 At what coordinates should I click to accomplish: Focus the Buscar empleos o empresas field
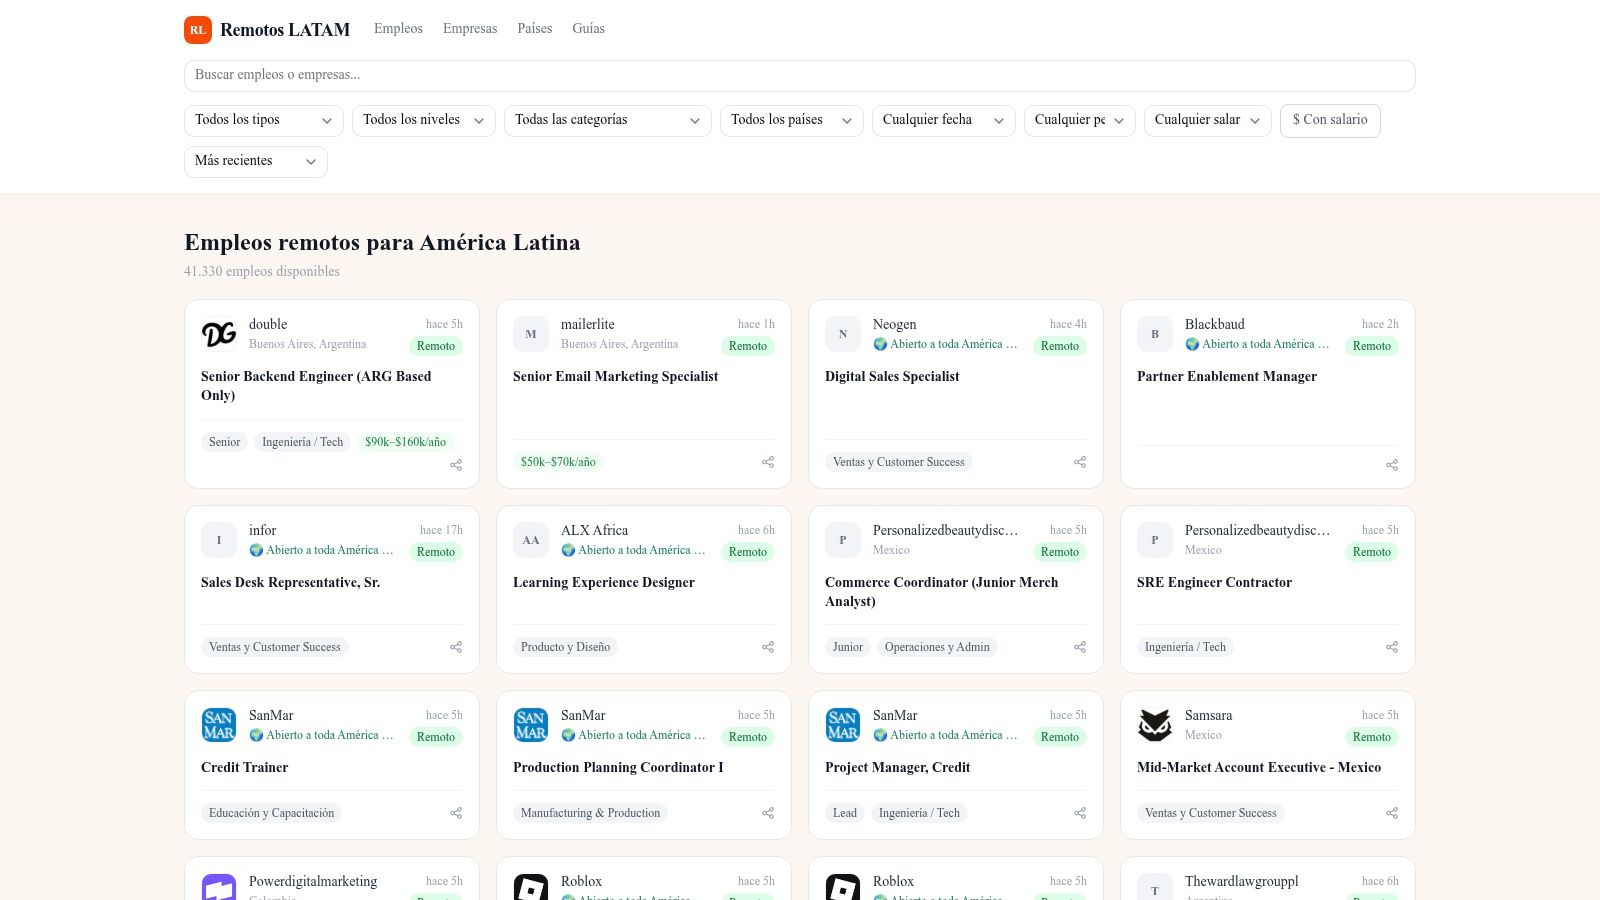(x=800, y=75)
